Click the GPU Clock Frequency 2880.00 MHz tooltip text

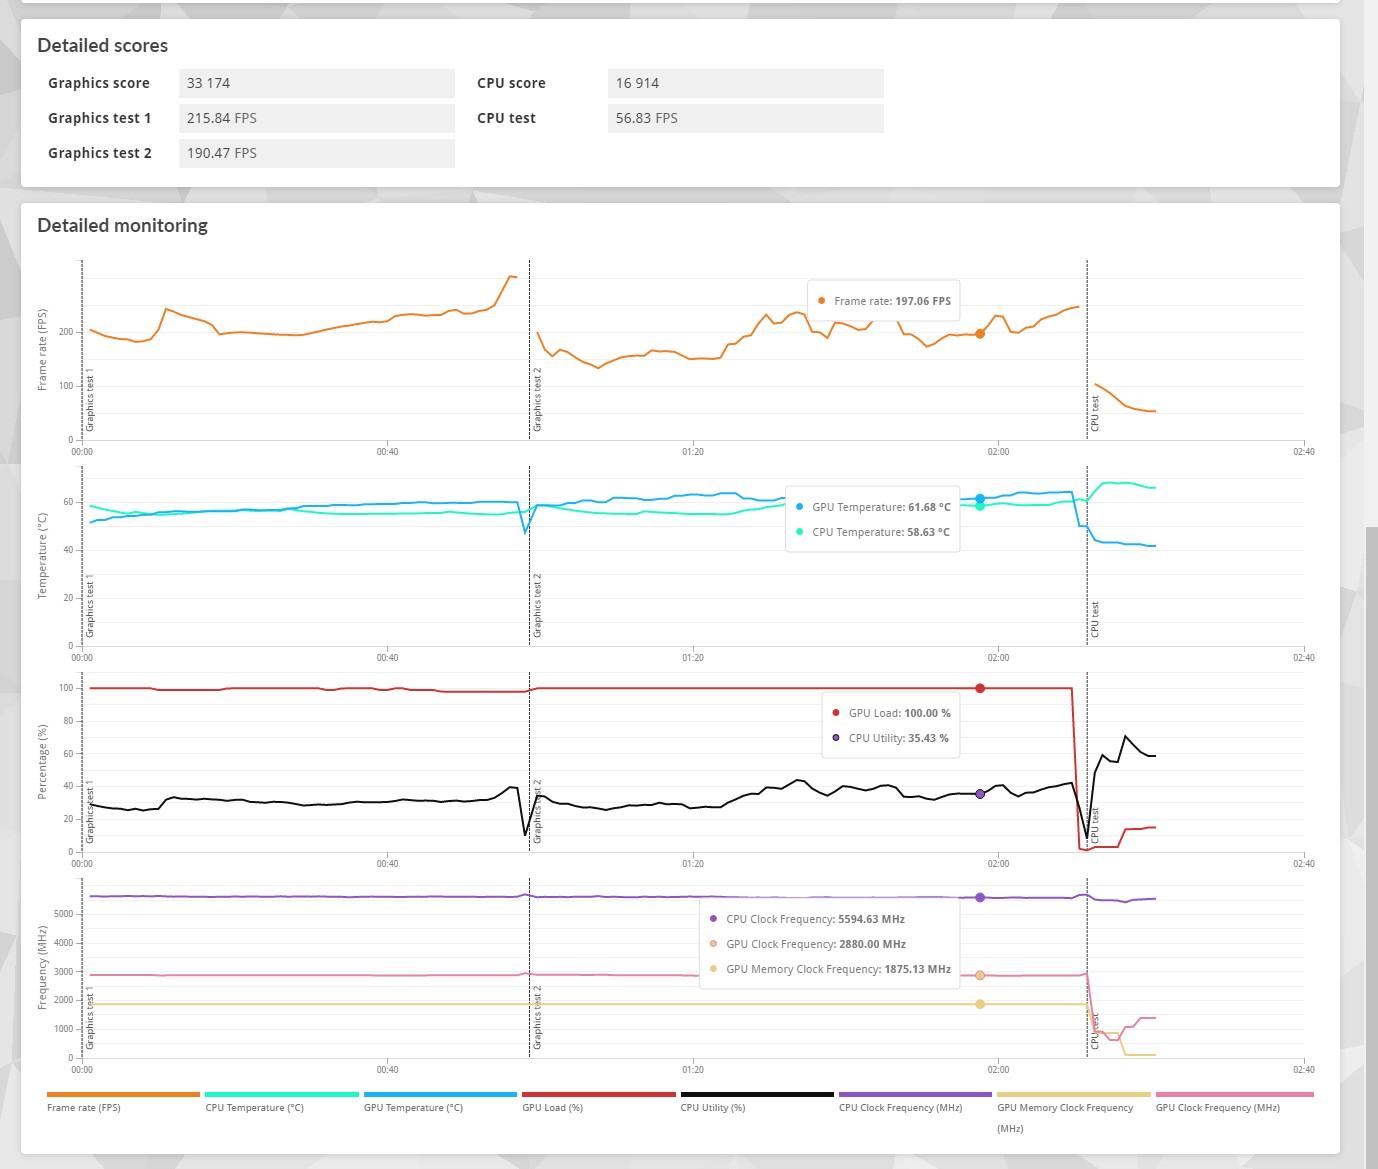pos(816,944)
